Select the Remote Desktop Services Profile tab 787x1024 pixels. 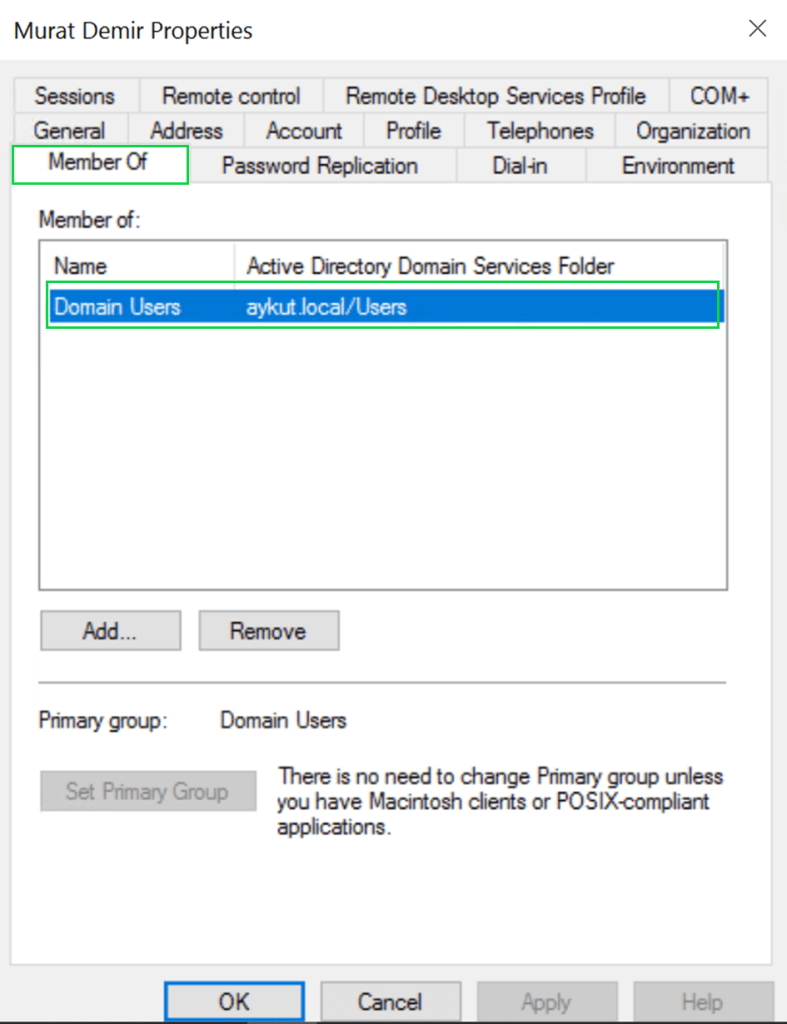pos(495,97)
